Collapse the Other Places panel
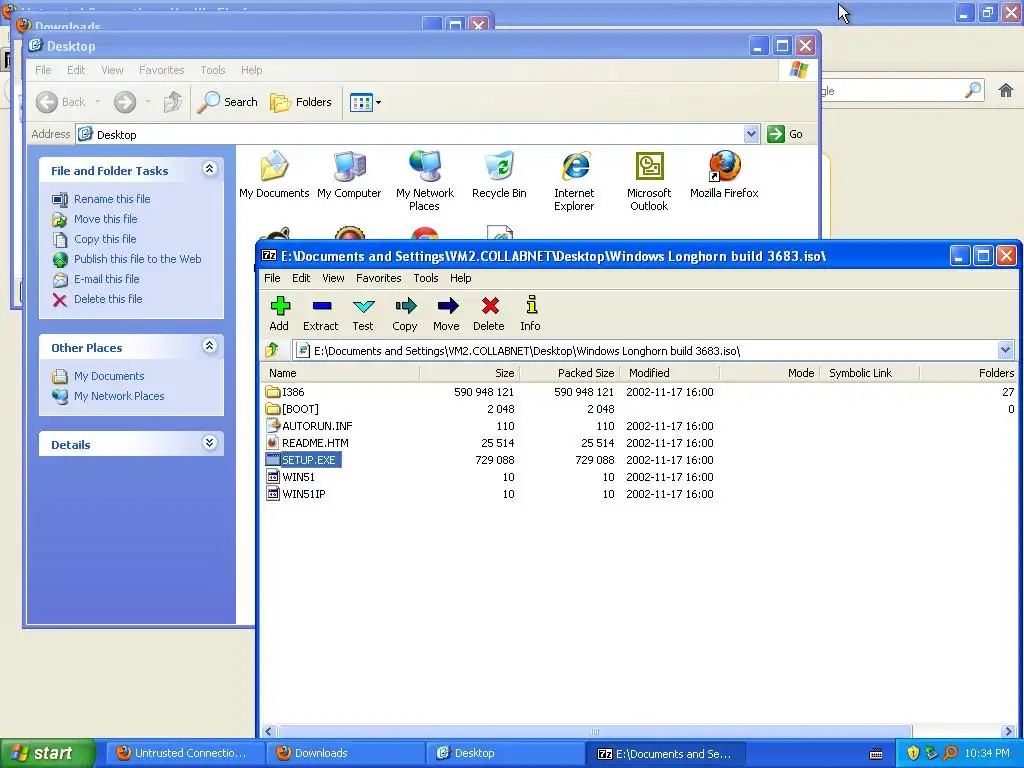The height and width of the screenshot is (768, 1024). click(x=209, y=346)
